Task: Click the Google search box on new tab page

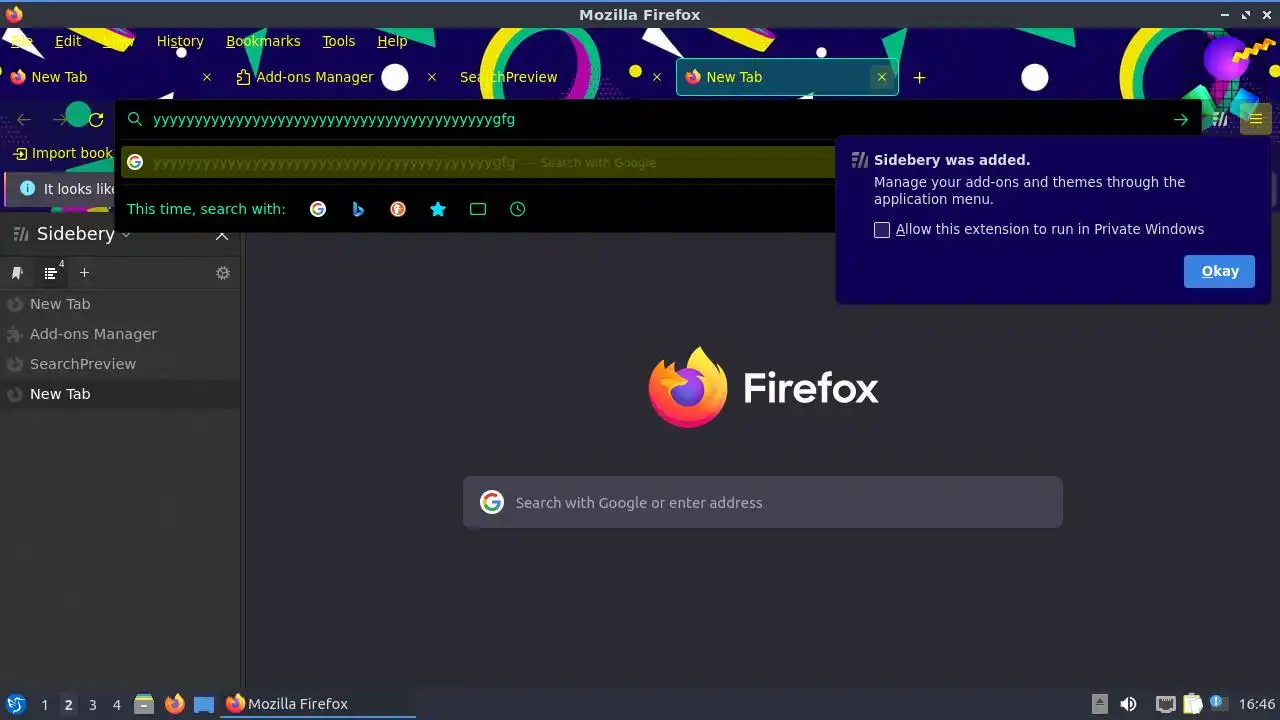Action: (762, 502)
